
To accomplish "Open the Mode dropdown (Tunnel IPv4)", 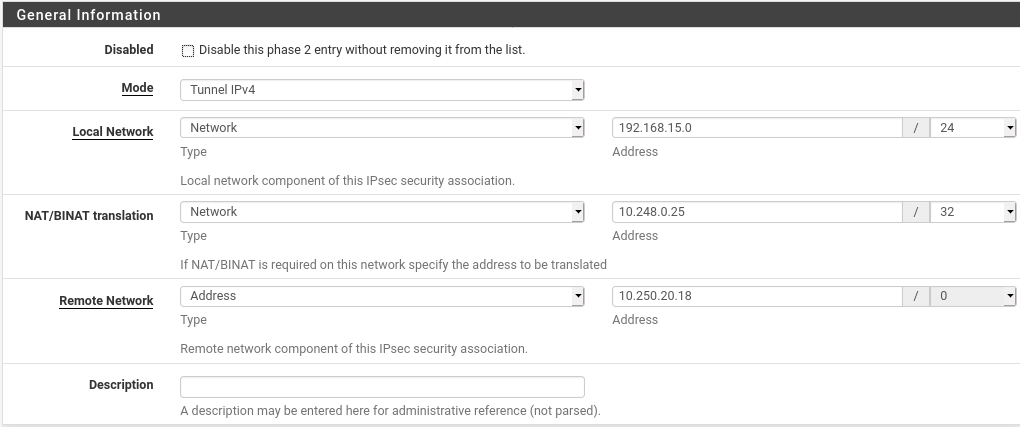I will [x=381, y=90].
